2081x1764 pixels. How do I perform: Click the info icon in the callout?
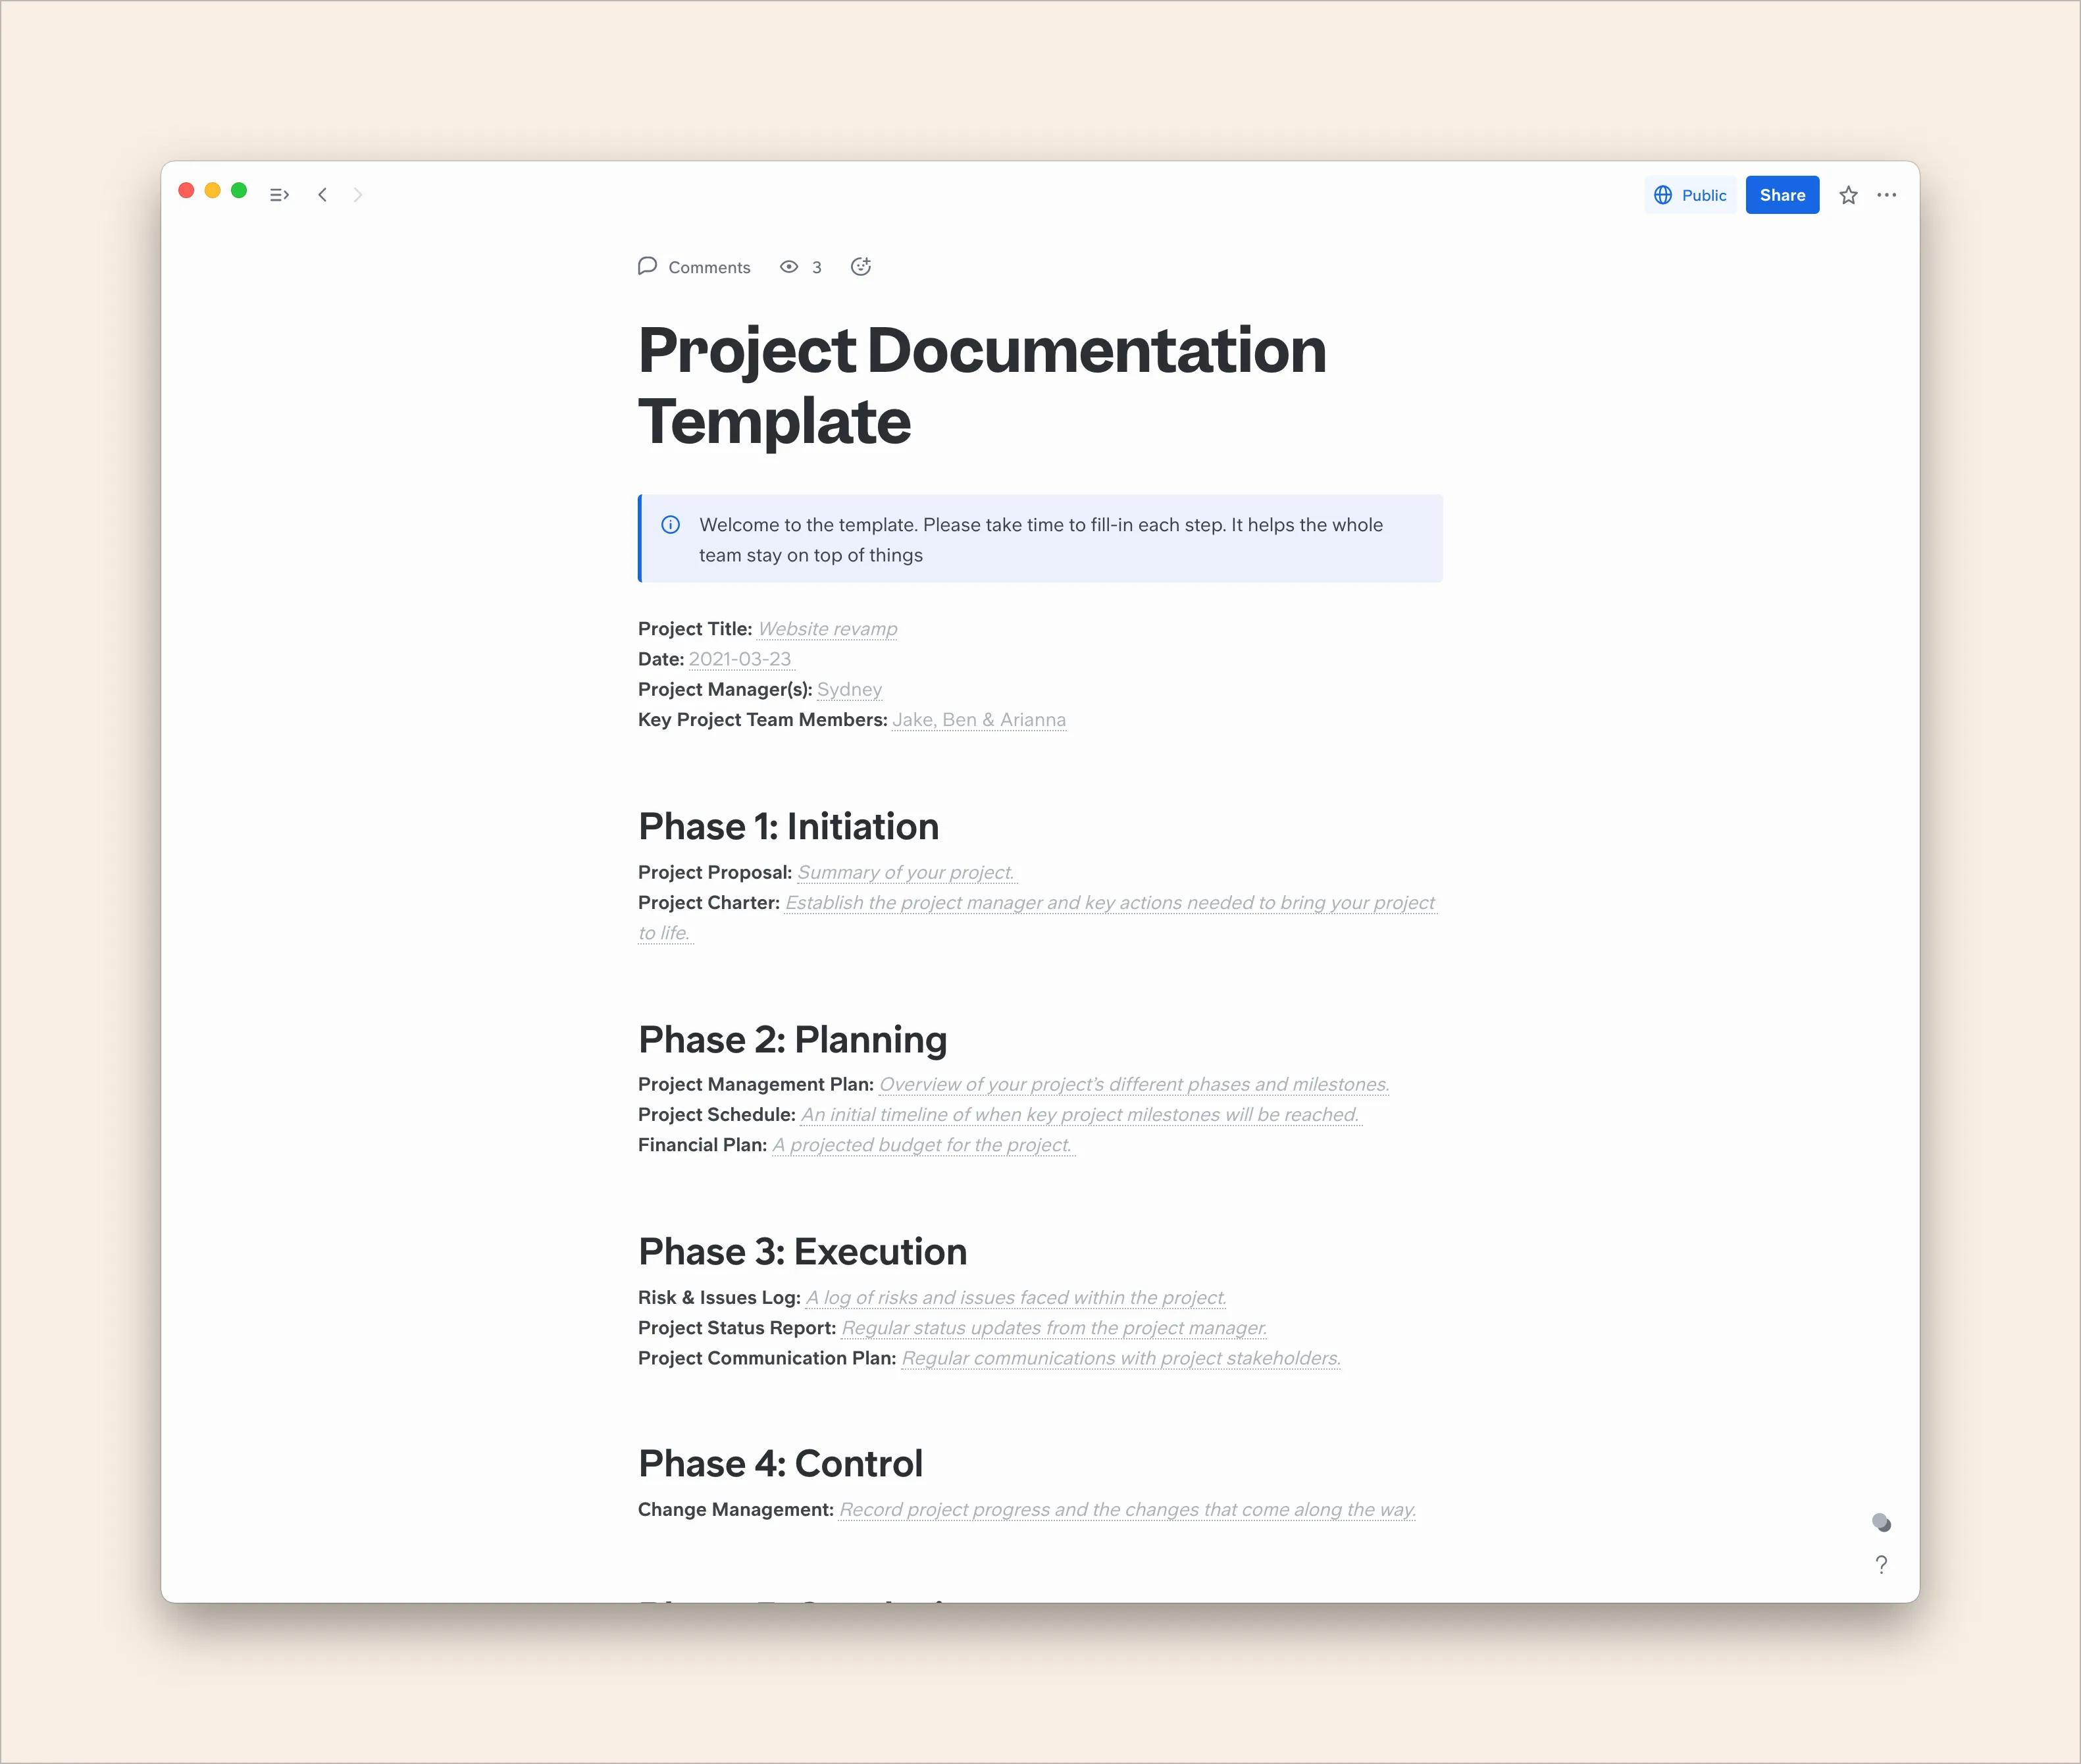click(x=671, y=525)
